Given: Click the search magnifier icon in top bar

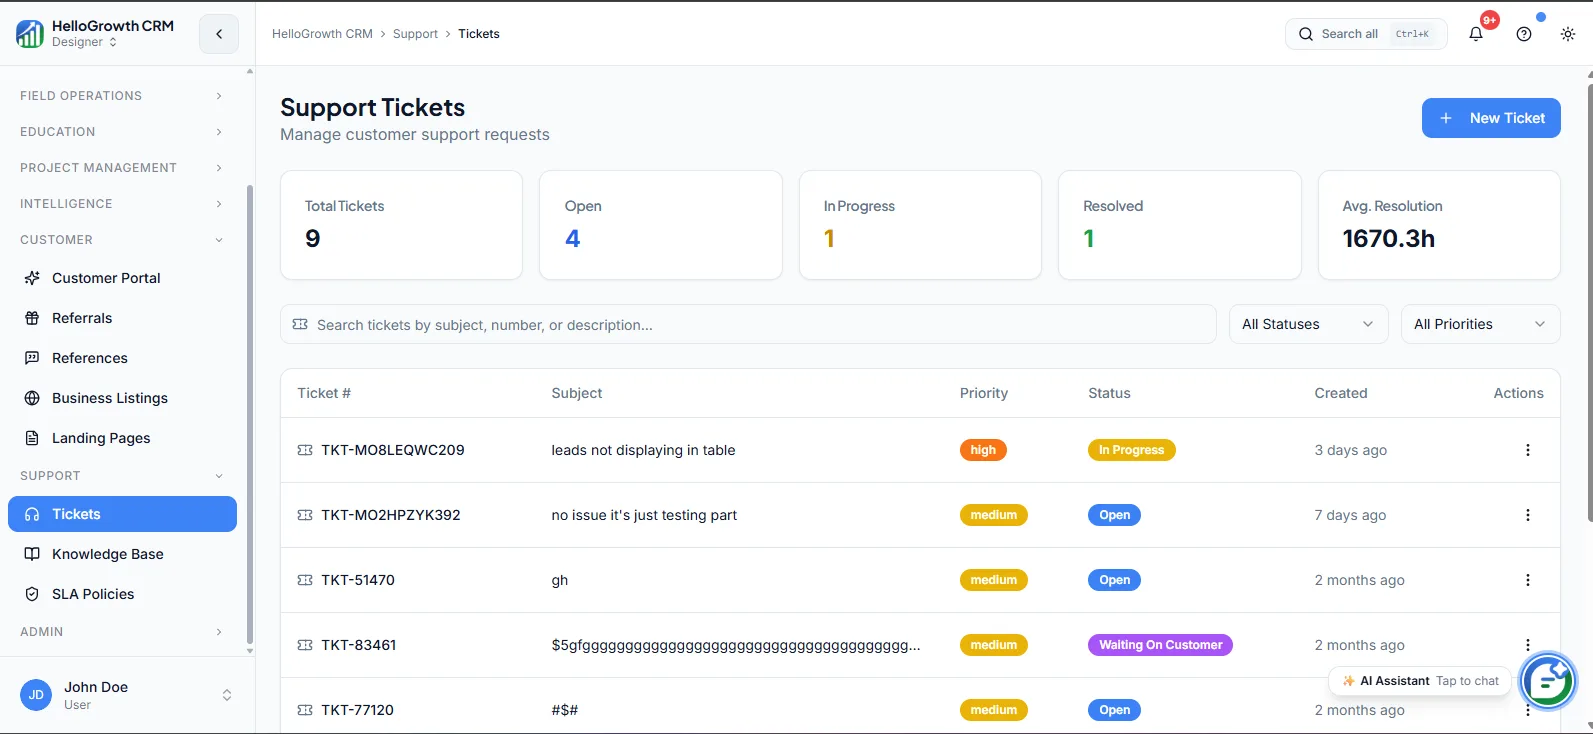Looking at the screenshot, I should (1306, 34).
